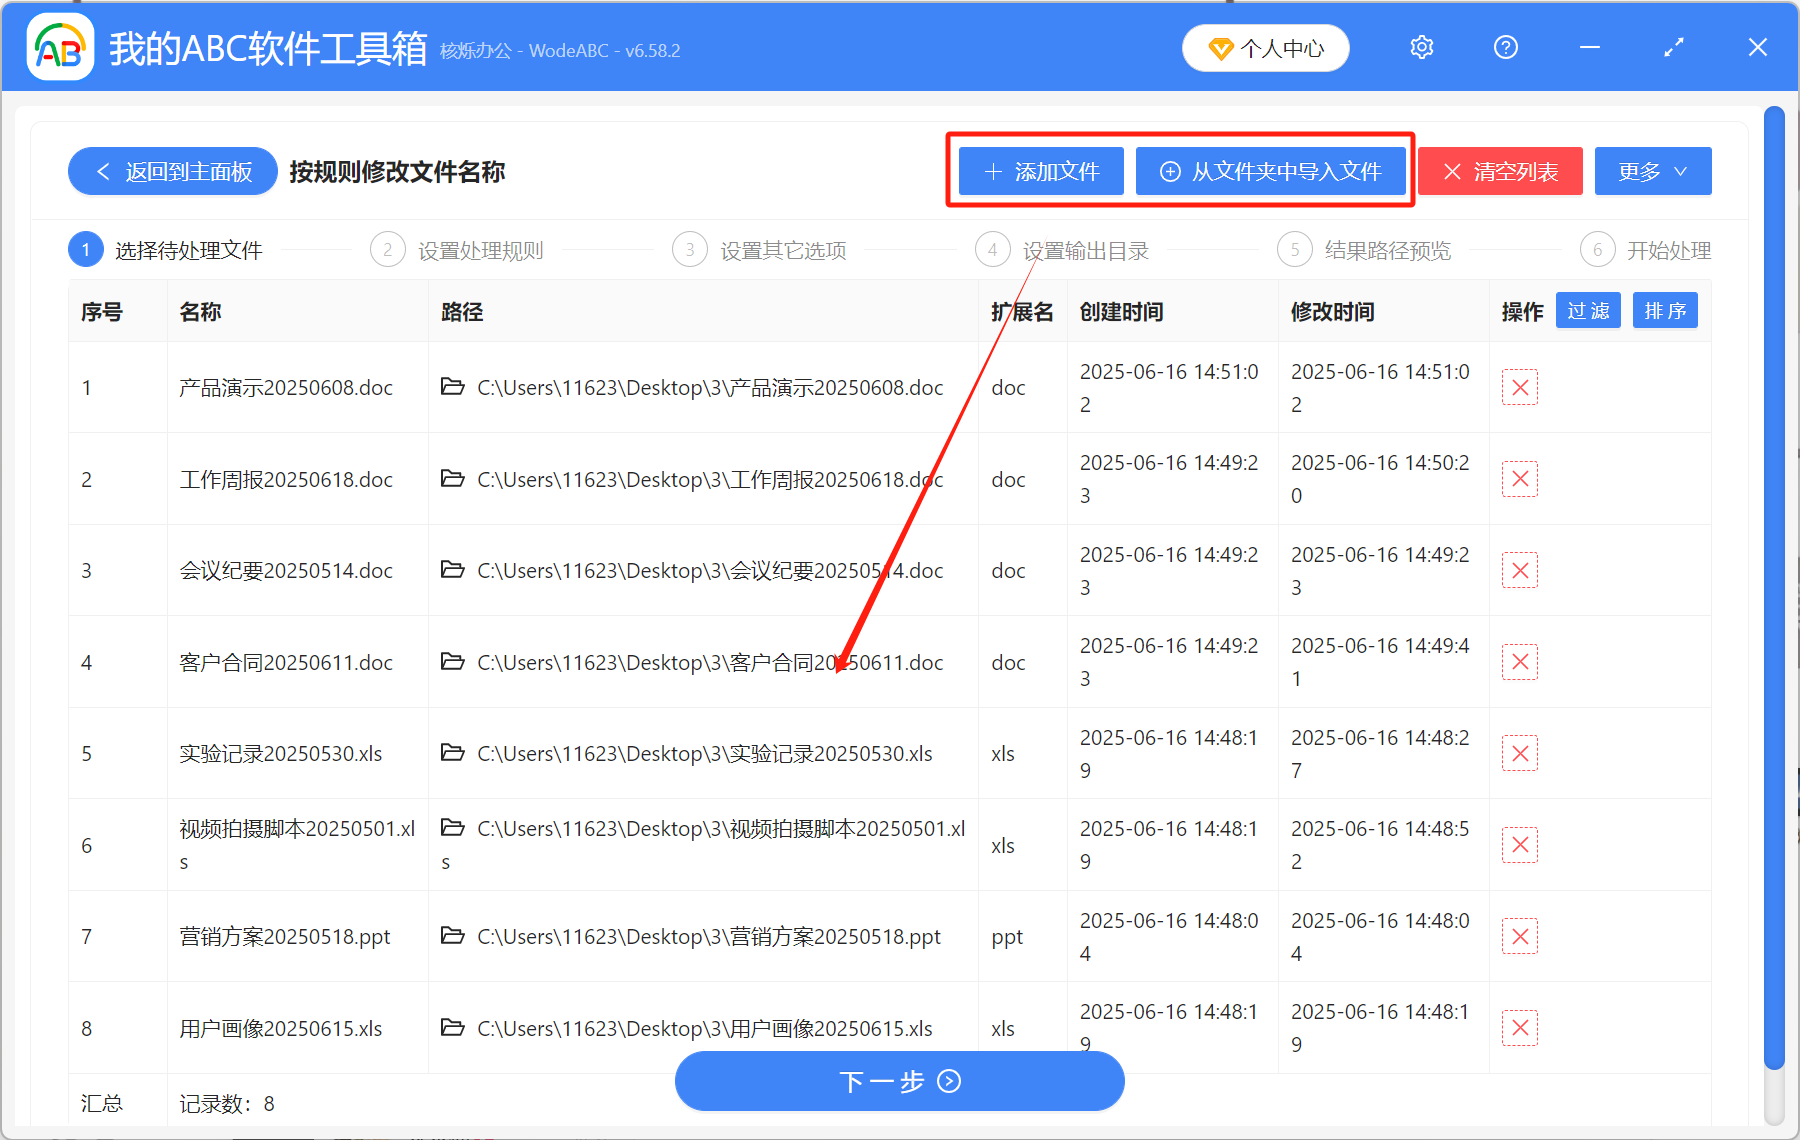Open the 过滤 filter option
This screenshot has height=1140, width=1800.
[1588, 310]
